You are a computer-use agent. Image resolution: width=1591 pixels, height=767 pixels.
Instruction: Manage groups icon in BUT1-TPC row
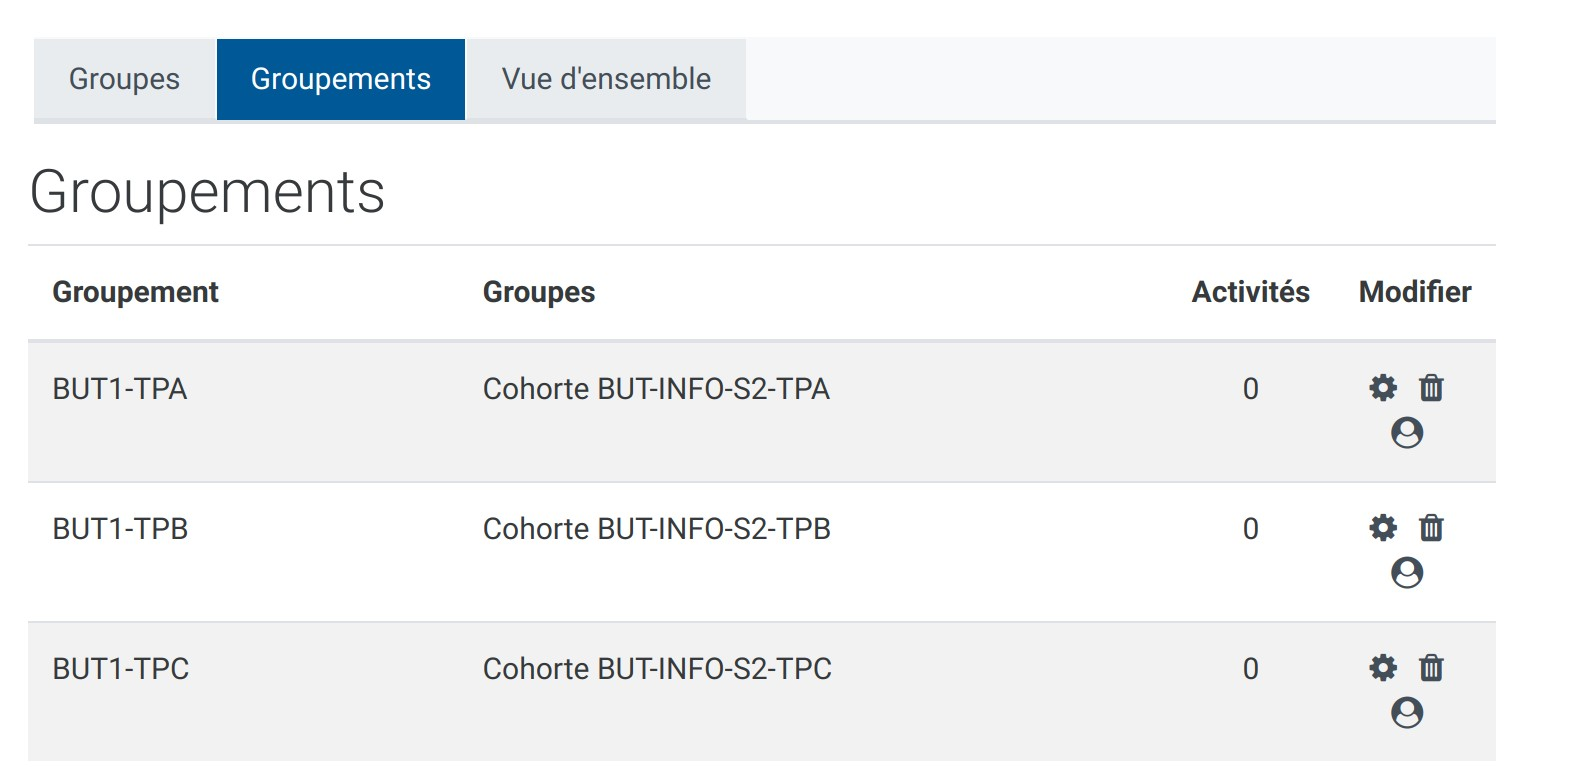(x=1407, y=713)
